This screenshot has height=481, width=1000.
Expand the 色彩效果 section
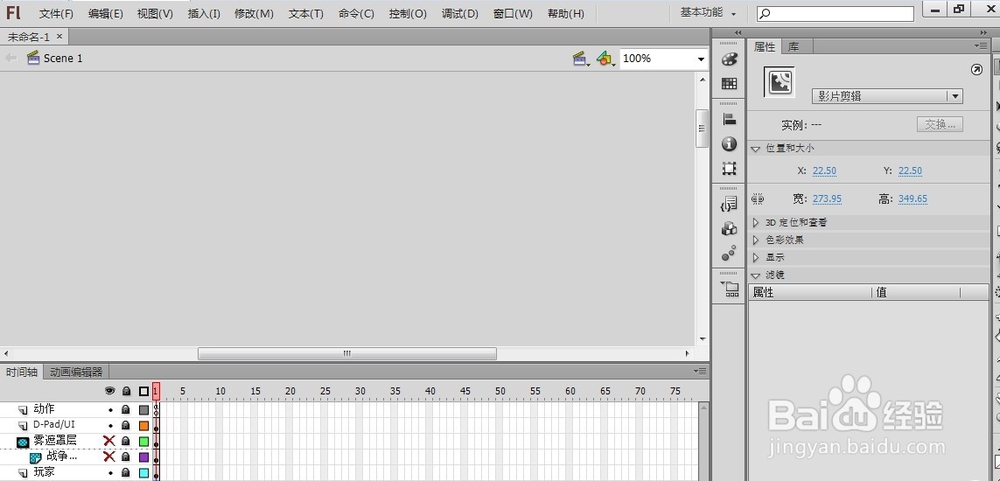[x=756, y=240]
